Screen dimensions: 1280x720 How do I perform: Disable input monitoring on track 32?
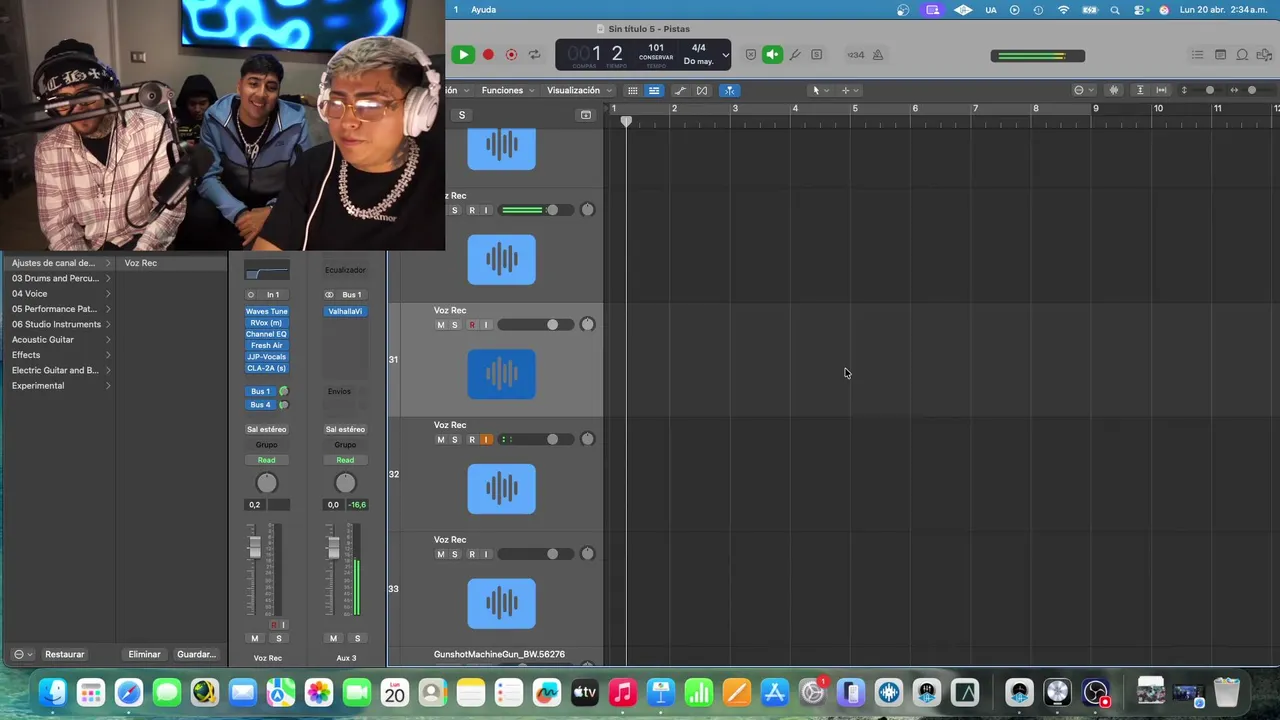point(486,440)
